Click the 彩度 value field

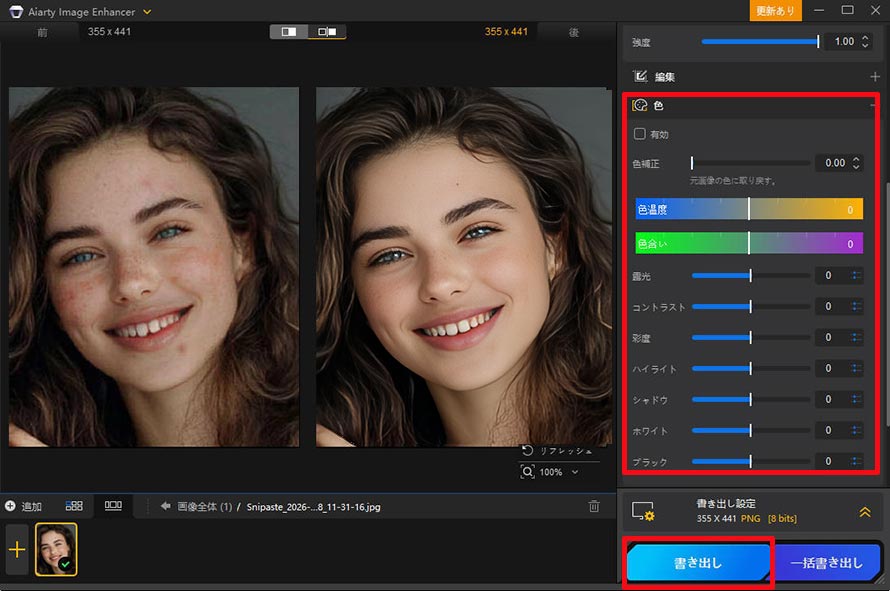[829, 337]
